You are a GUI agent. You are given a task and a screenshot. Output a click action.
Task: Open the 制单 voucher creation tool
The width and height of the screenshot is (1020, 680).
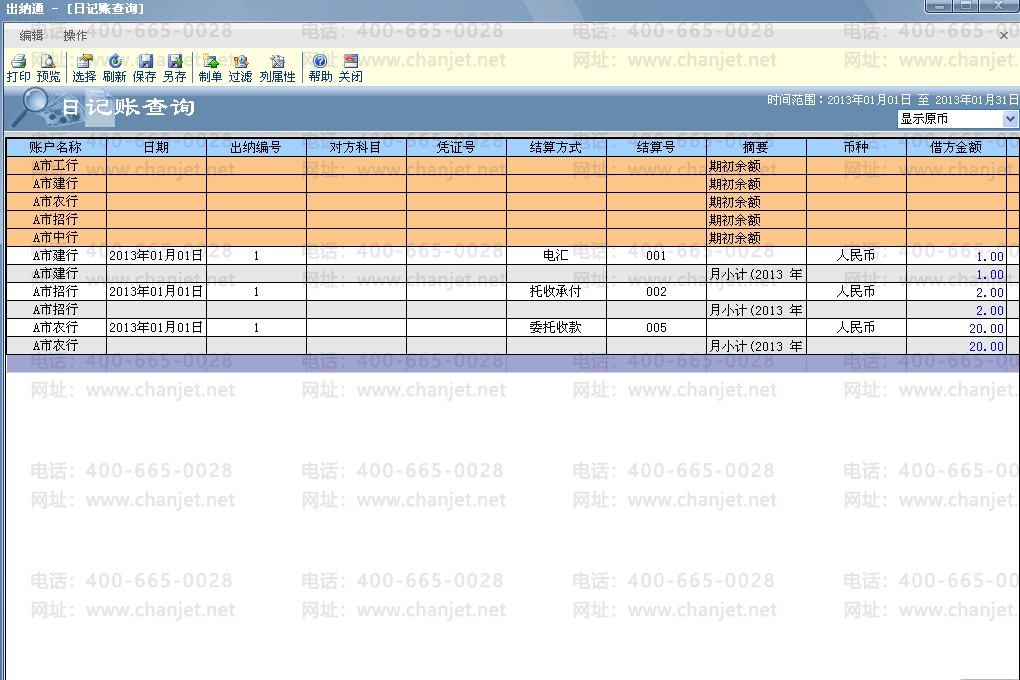[210, 68]
